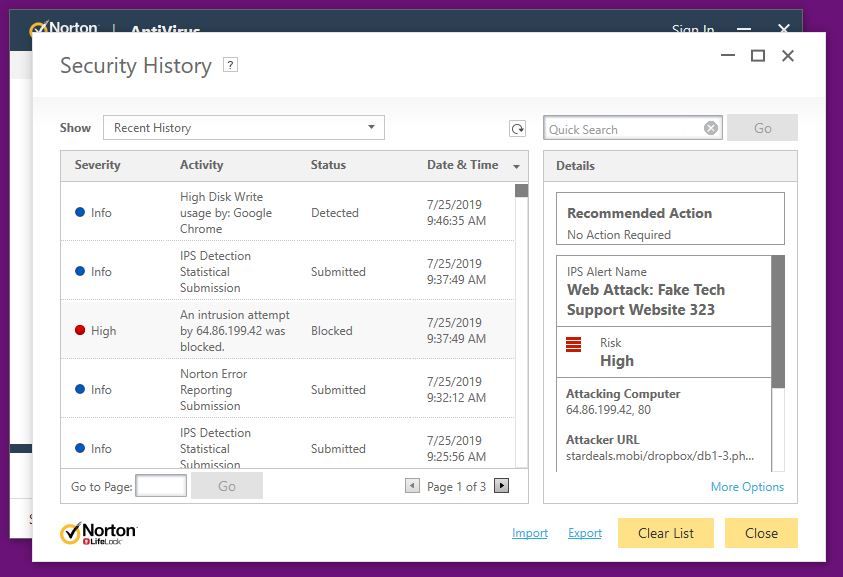
Task: Click the Date & Time column header
Action: pos(462,165)
